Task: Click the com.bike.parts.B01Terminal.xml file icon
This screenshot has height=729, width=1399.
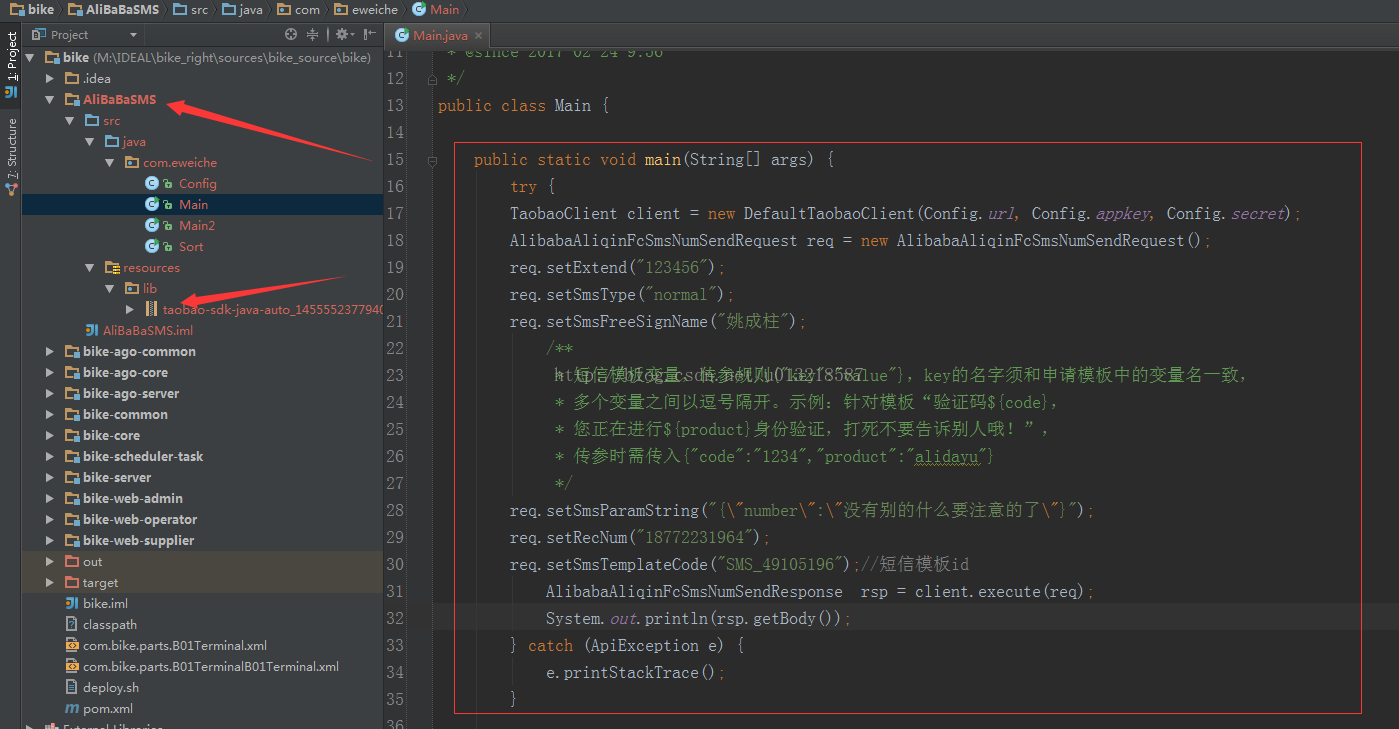Action: [72, 645]
